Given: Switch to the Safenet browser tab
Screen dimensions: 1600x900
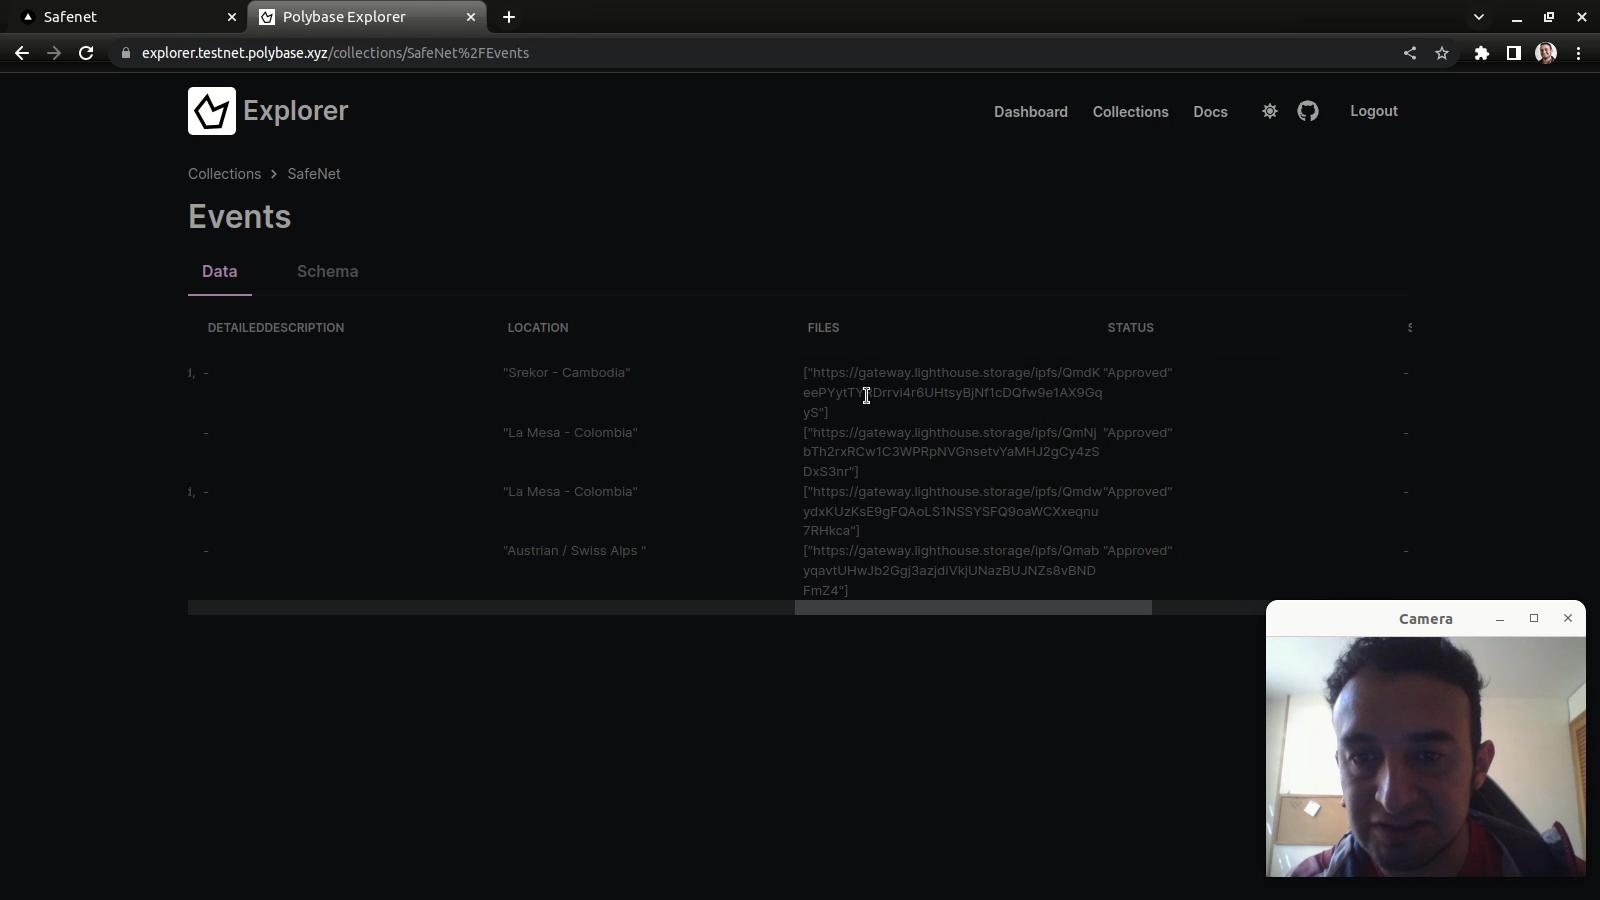Looking at the screenshot, I should click(128, 17).
